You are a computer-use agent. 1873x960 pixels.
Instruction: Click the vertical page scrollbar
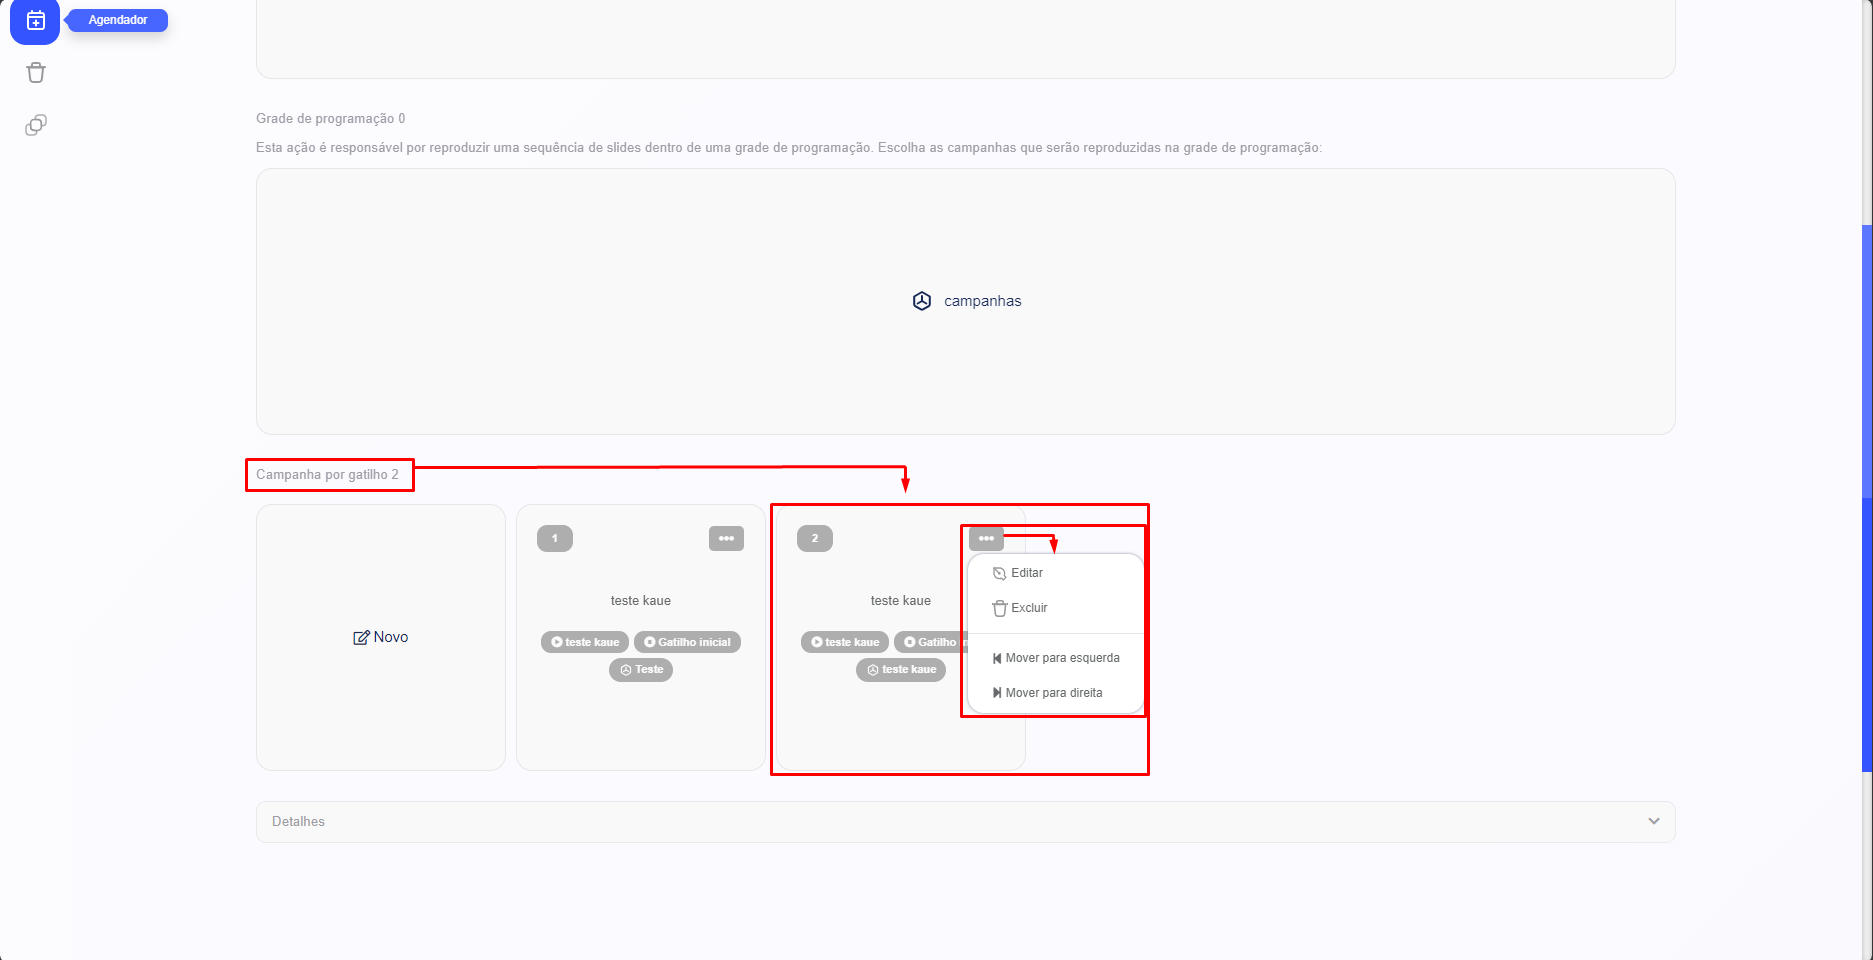click(x=1866, y=500)
